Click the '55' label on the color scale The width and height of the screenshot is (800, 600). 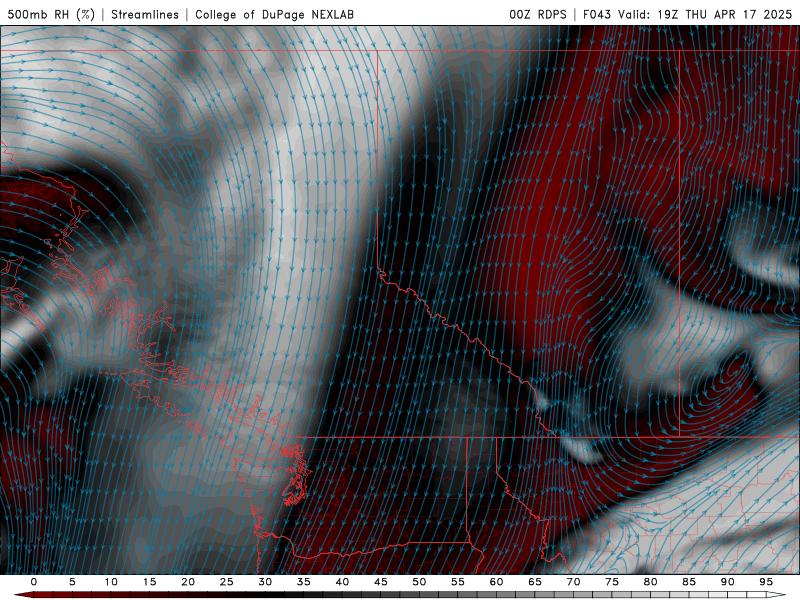(x=458, y=582)
